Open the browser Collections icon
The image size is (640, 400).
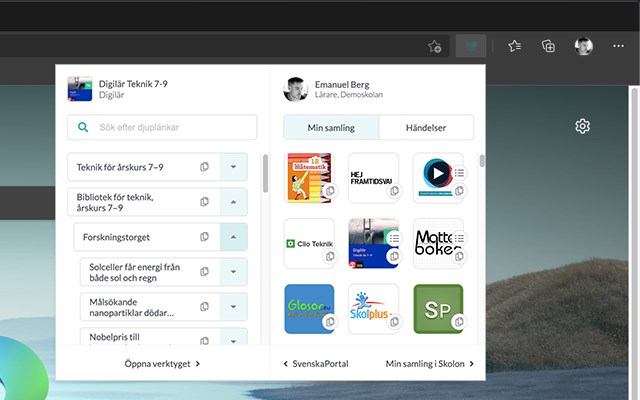click(x=548, y=46)
